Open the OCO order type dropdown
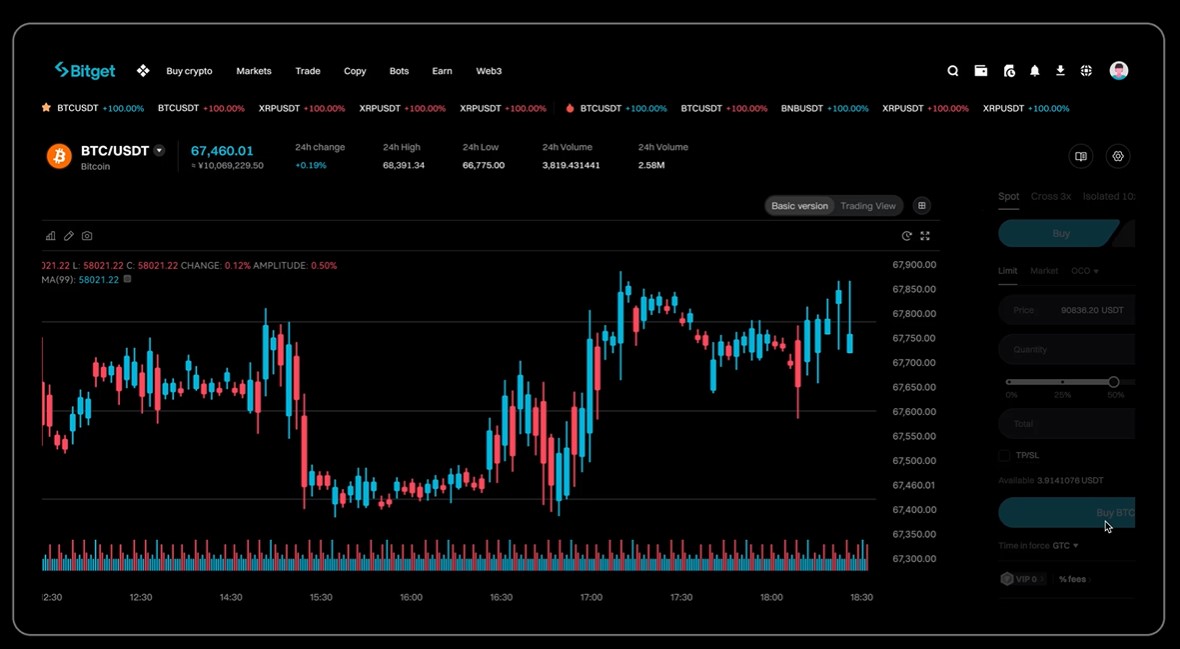This screenshot has width=1180, height=649. coord(1084,271)
